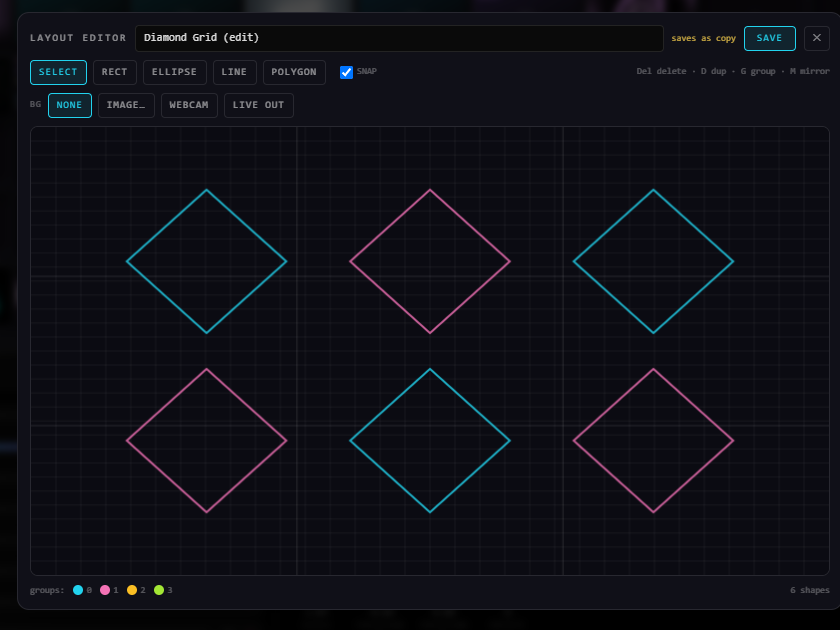Select green group 3 swatch
Screen dimensions: 840x630
pyautogui.click(x=159, y=590)
